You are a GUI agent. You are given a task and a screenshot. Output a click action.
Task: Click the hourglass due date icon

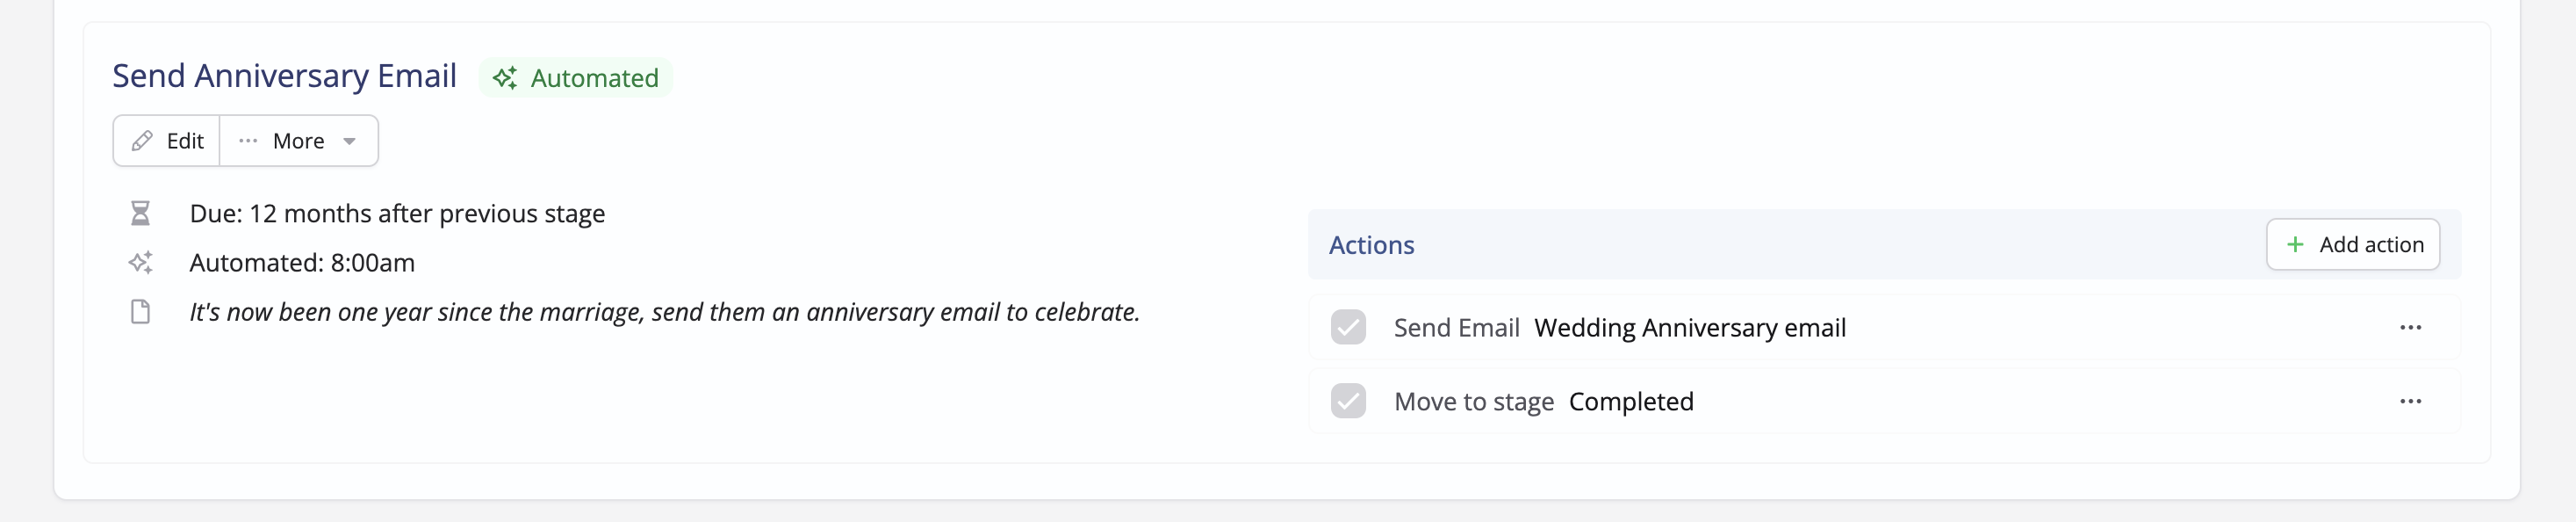point(140,214)
